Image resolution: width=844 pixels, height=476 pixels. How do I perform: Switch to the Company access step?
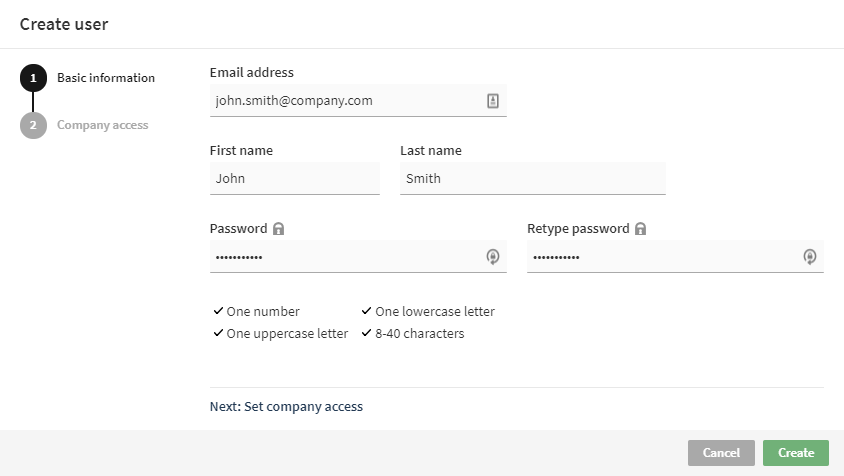[x=102, y=126]
